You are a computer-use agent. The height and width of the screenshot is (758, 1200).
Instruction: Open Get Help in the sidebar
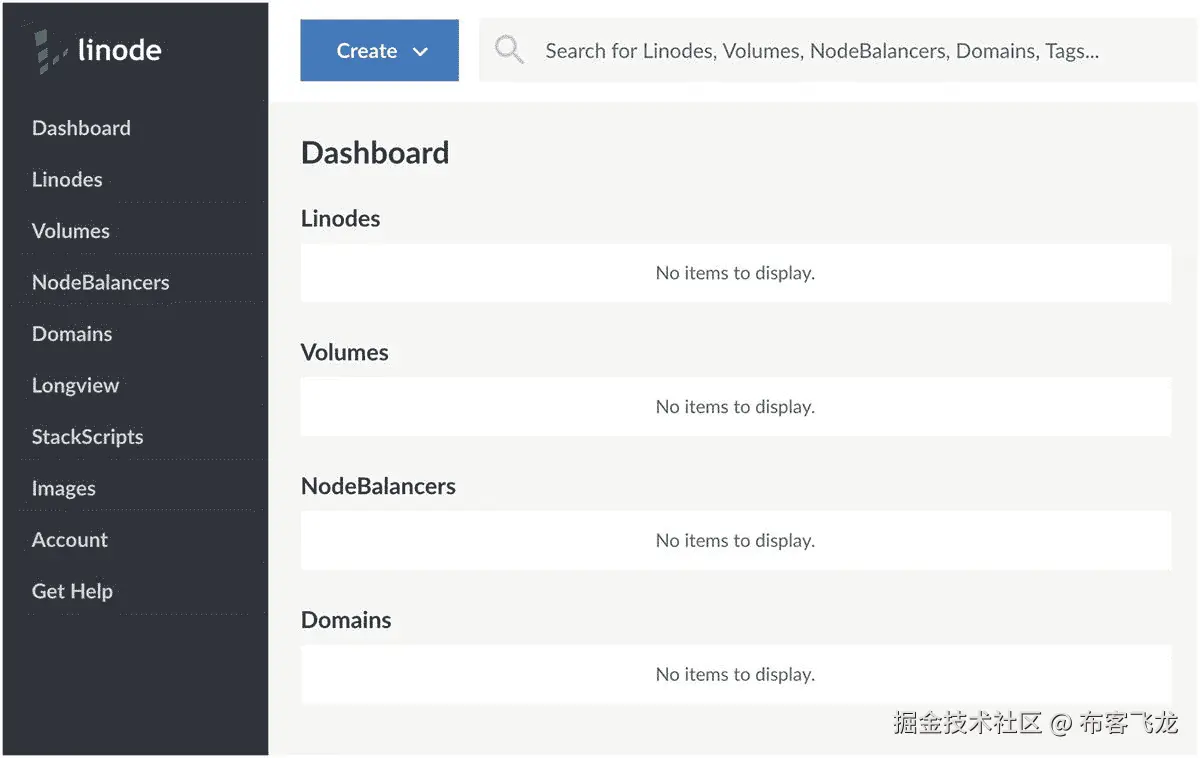click(72, 591)
